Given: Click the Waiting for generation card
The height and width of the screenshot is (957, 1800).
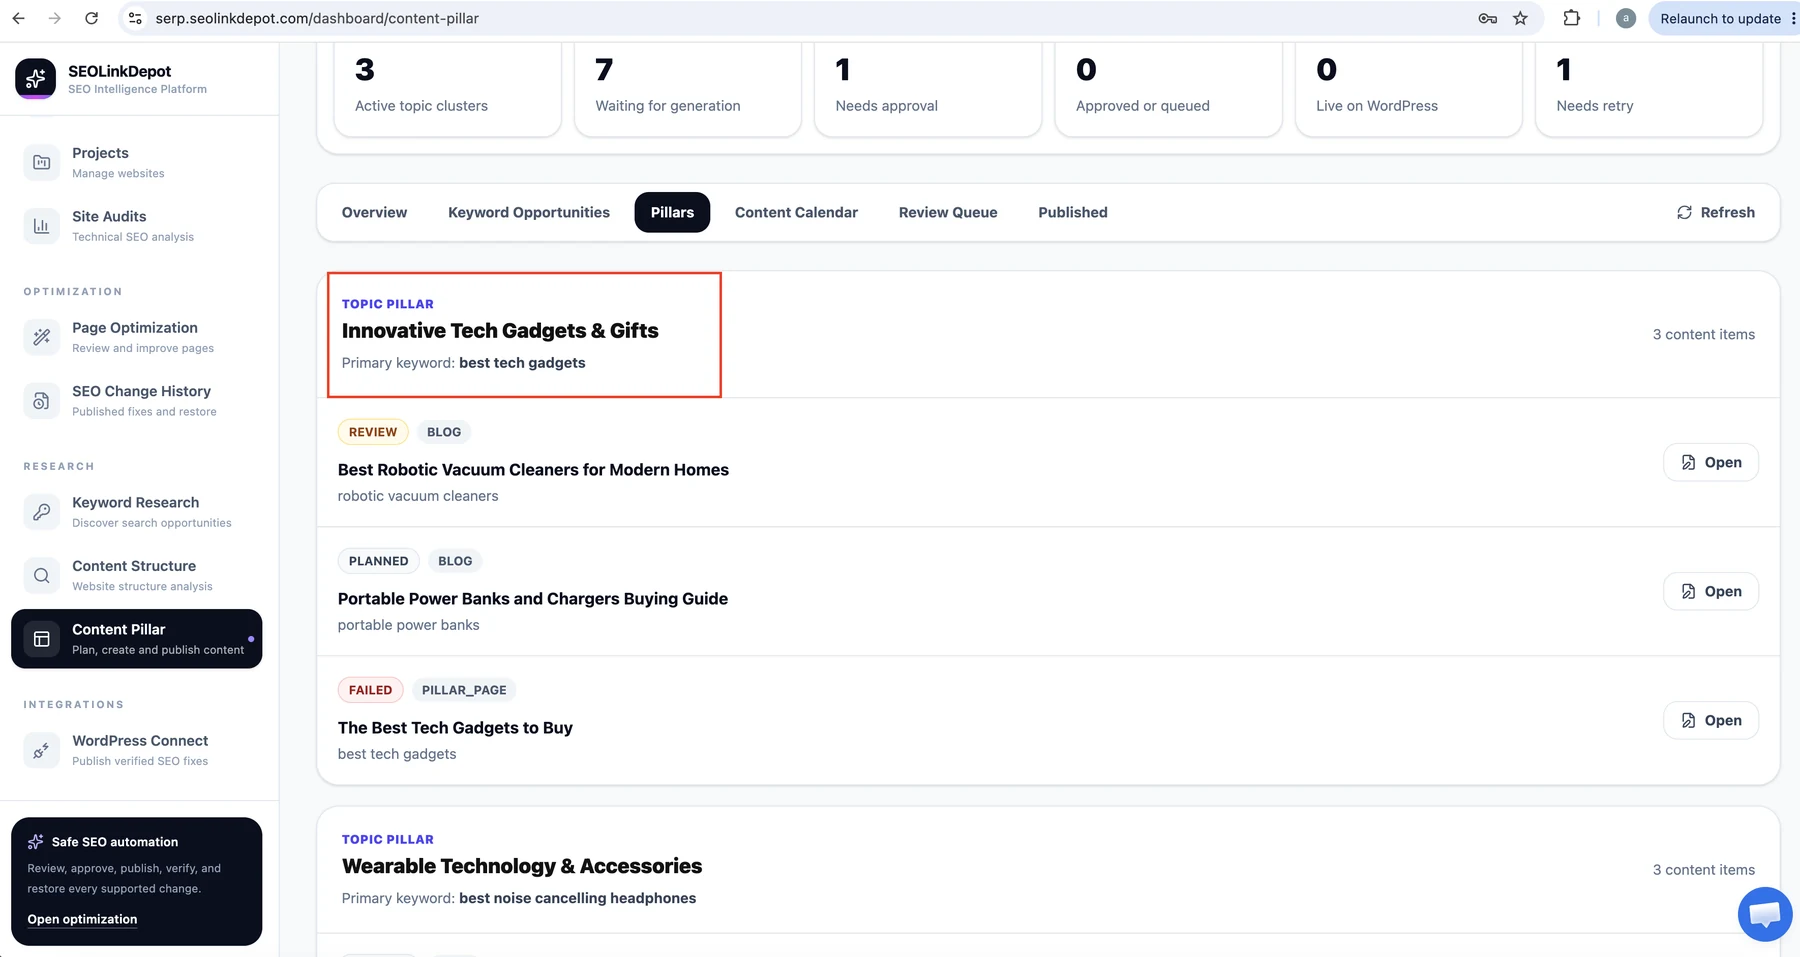Looking at the screenshot, I should 688,89.
